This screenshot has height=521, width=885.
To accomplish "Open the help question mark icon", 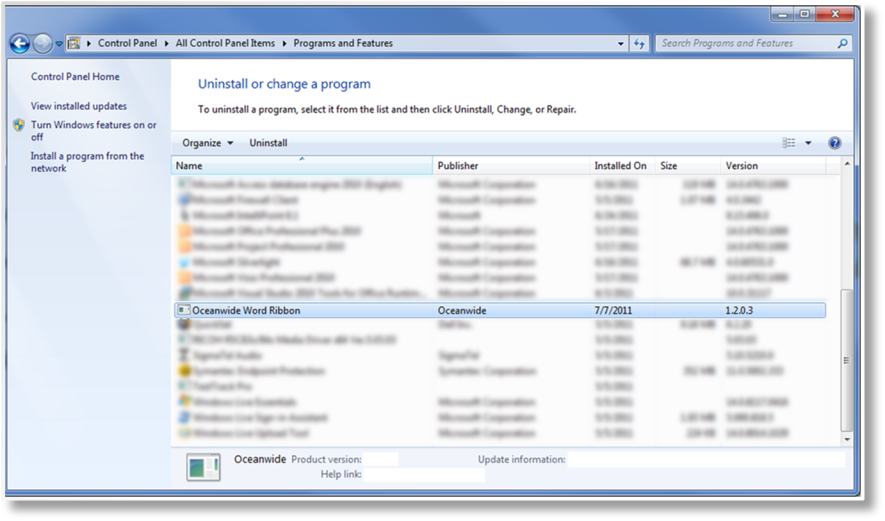I will pos(834,143).
